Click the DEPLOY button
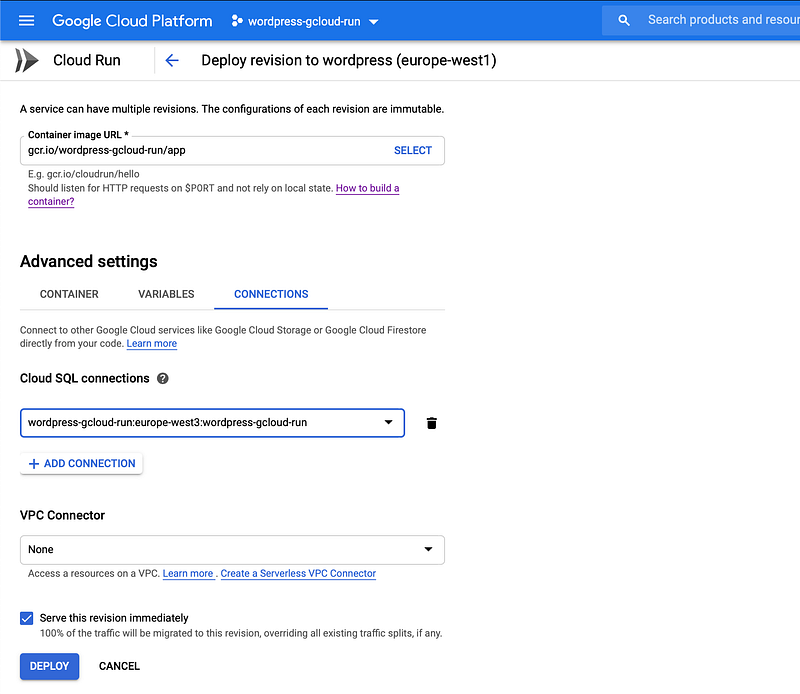800x694 pixels. point(49,666)
